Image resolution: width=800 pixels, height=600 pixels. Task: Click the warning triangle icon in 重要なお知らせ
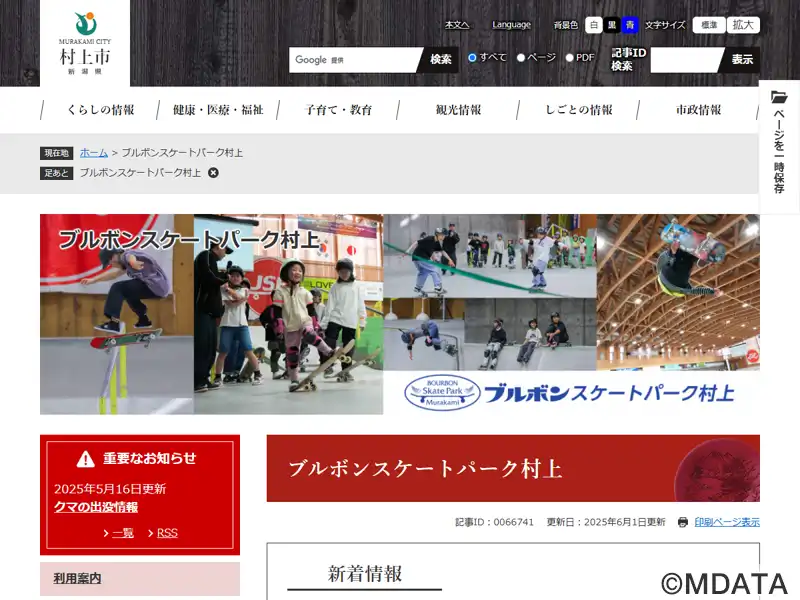86,459
